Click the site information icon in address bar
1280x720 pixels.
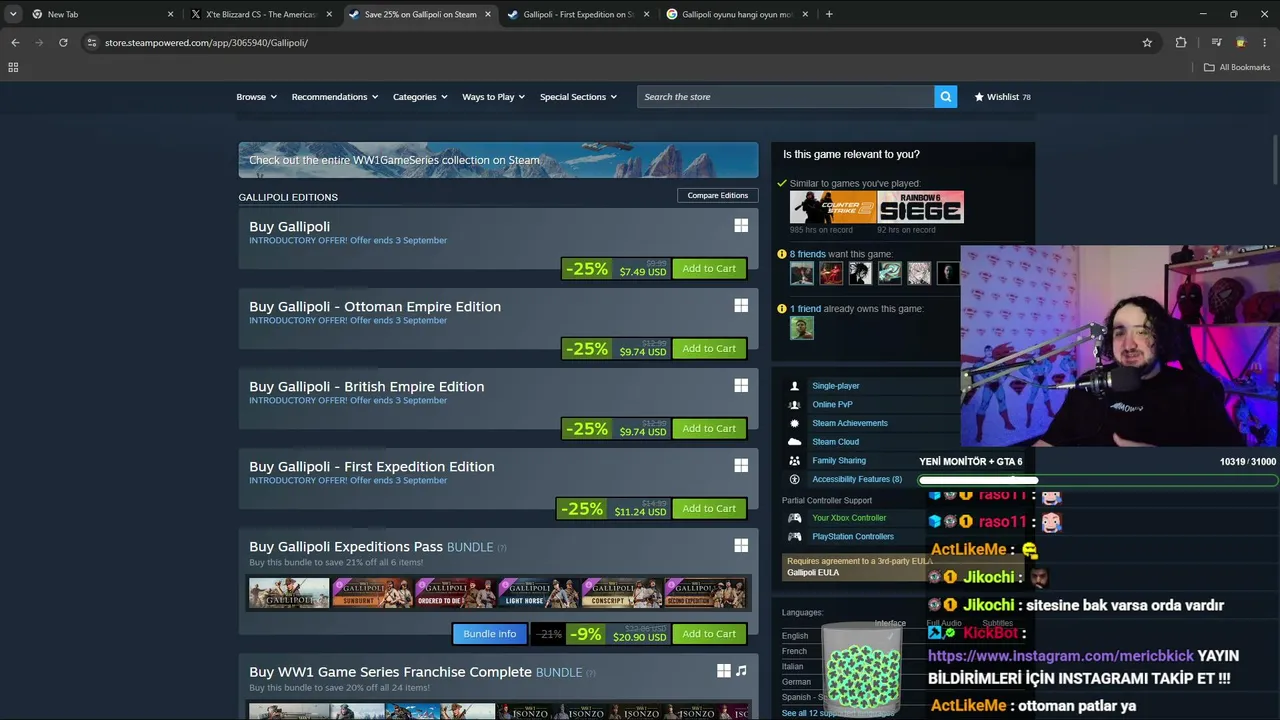(x=92, y=43)
